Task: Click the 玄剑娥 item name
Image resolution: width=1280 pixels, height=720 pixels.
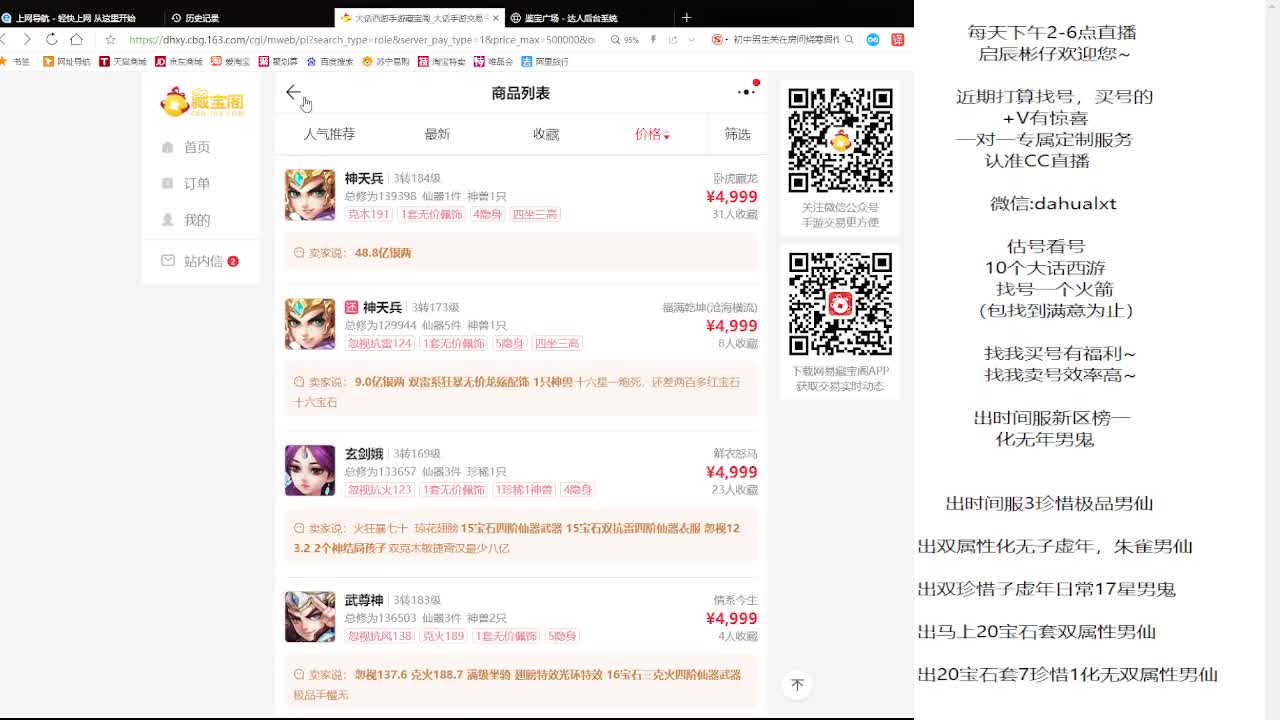Action: click(364, 454)
